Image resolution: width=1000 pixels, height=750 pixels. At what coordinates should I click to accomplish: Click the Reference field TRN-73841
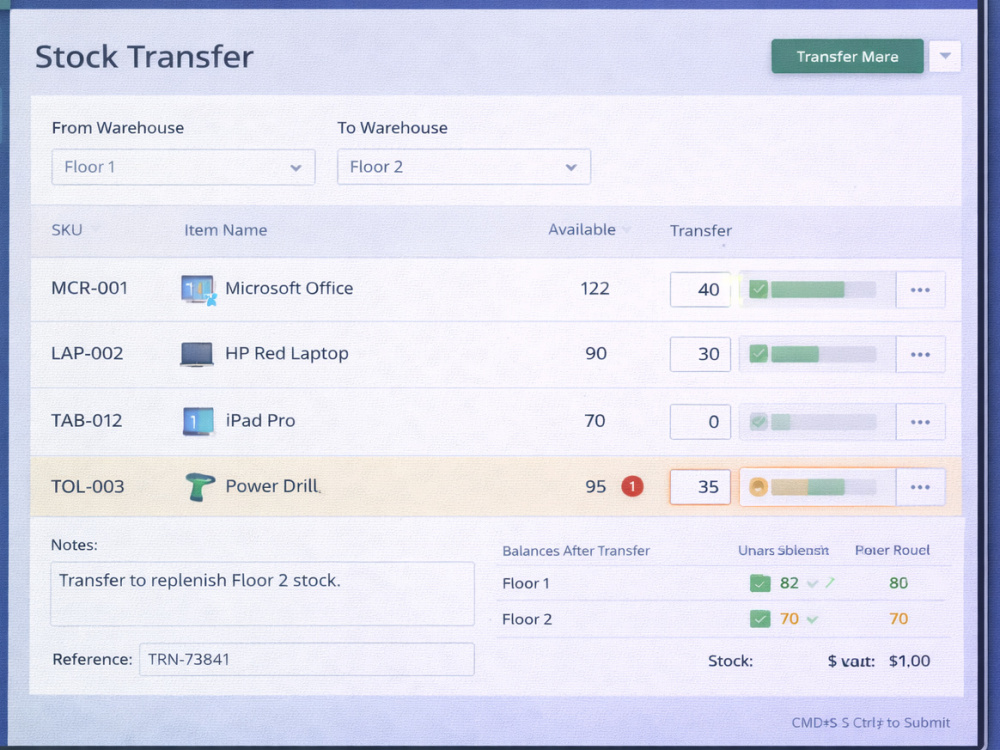(x=307, y=659)
